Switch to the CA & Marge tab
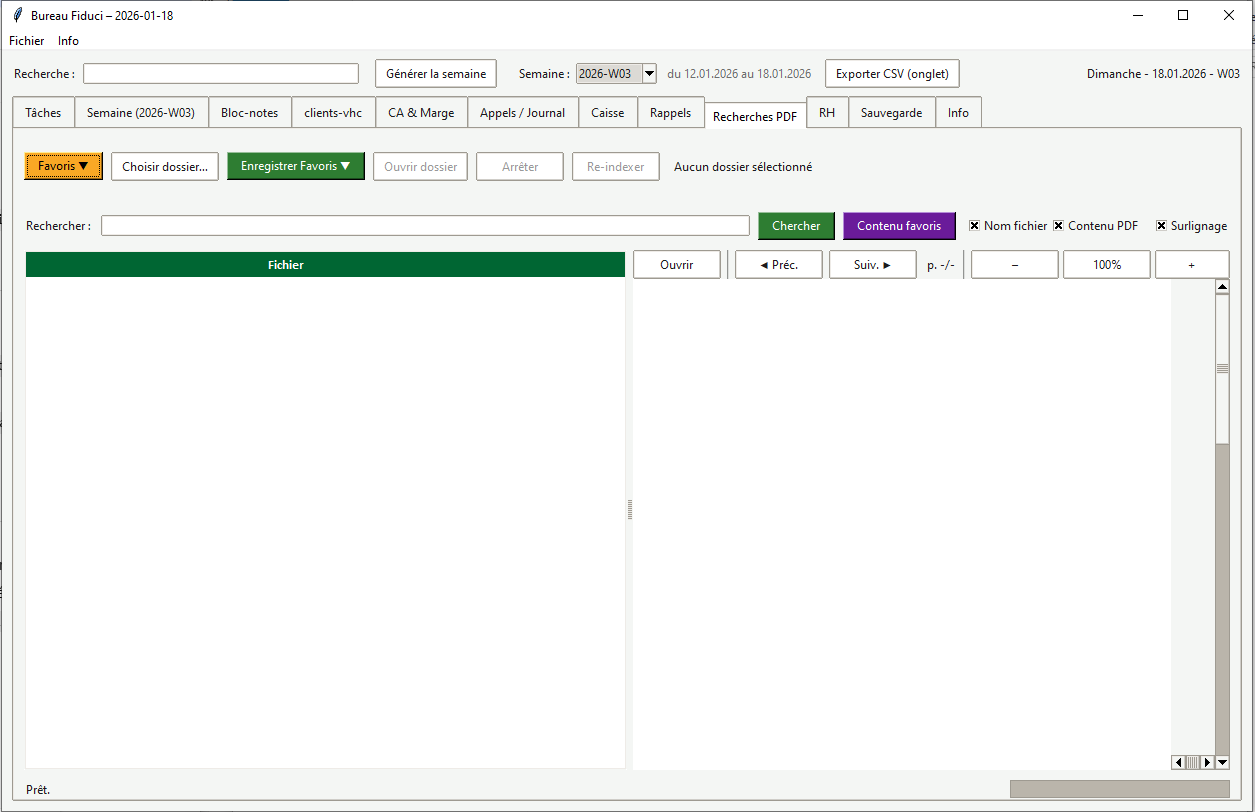 421,113
